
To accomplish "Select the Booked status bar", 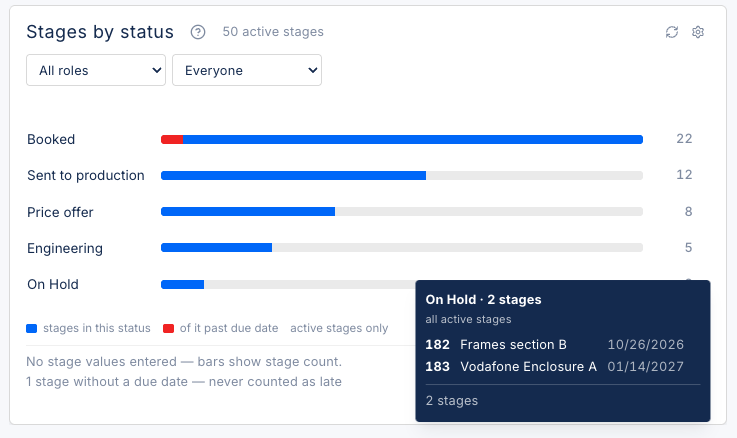I will [402, 140].
